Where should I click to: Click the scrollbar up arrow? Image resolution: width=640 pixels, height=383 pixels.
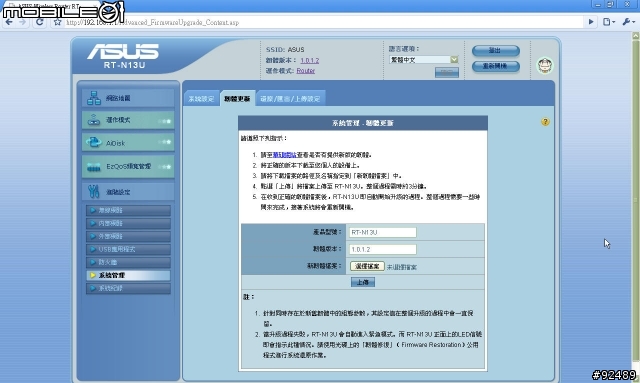pos(636,36)
